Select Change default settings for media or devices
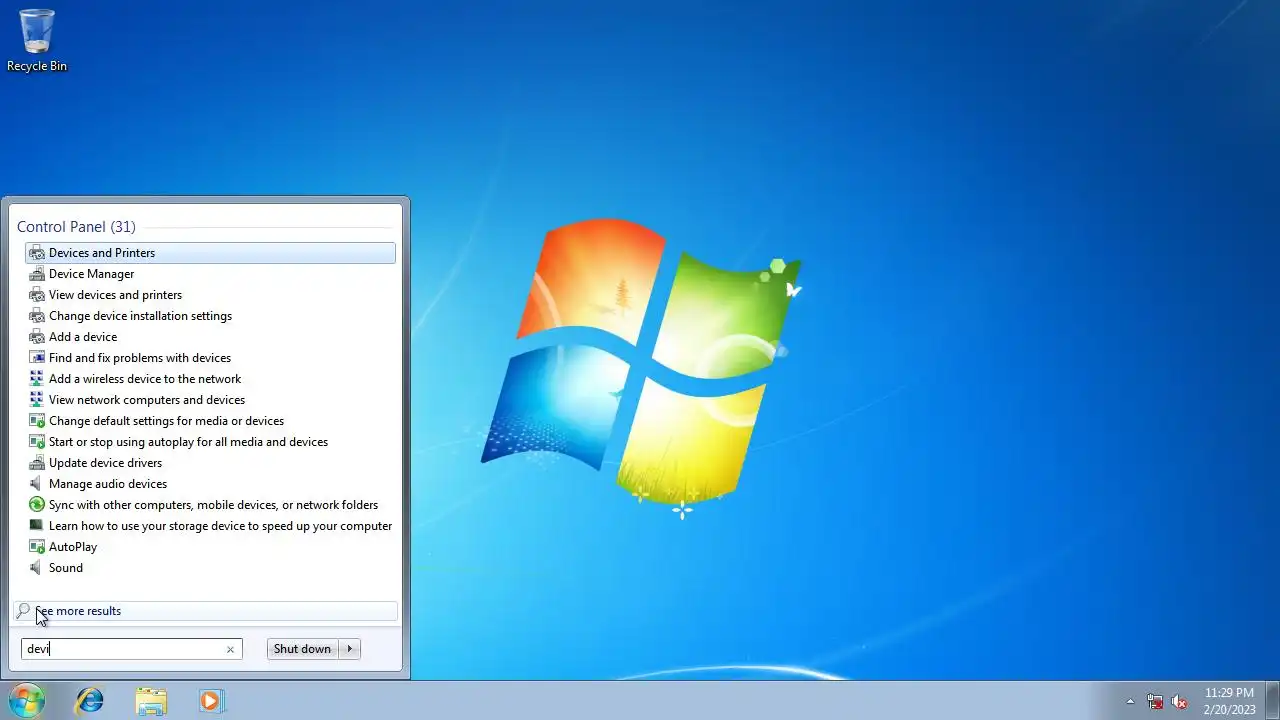Image resolution: width=1280 pixels, height=720 pixels. (x=210, y=421)
